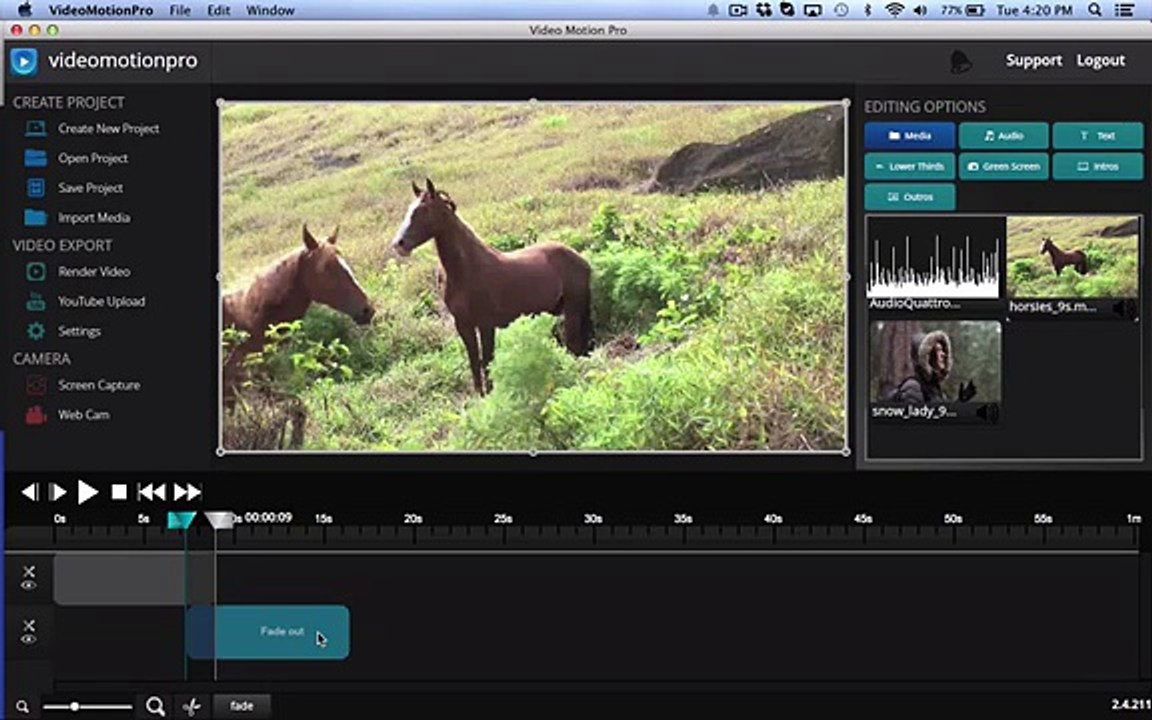Click the large zoom-in magnifier icon
1152x720 pixels.
[x=155, y=707]
